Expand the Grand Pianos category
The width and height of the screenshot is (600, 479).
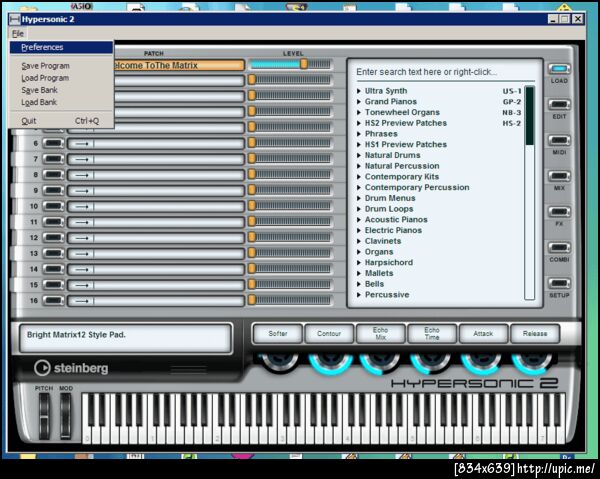pos(359,102)
